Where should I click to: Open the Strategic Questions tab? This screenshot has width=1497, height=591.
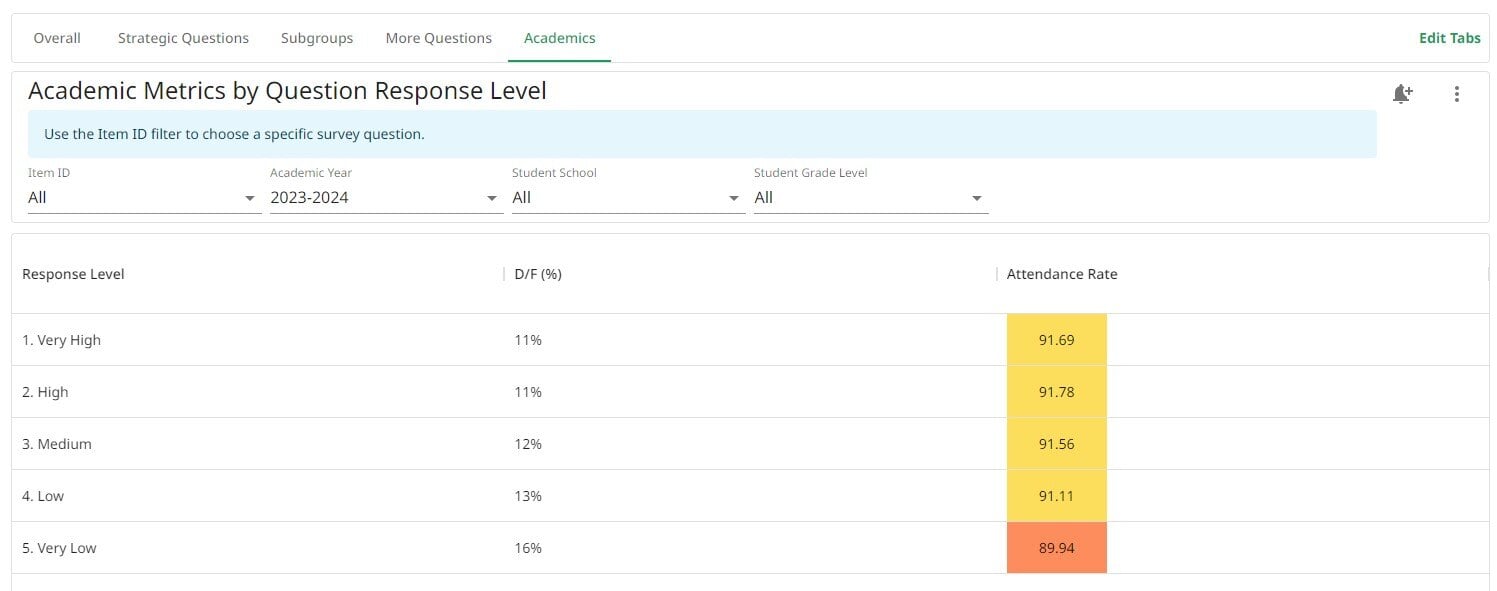tap(183, 38)
